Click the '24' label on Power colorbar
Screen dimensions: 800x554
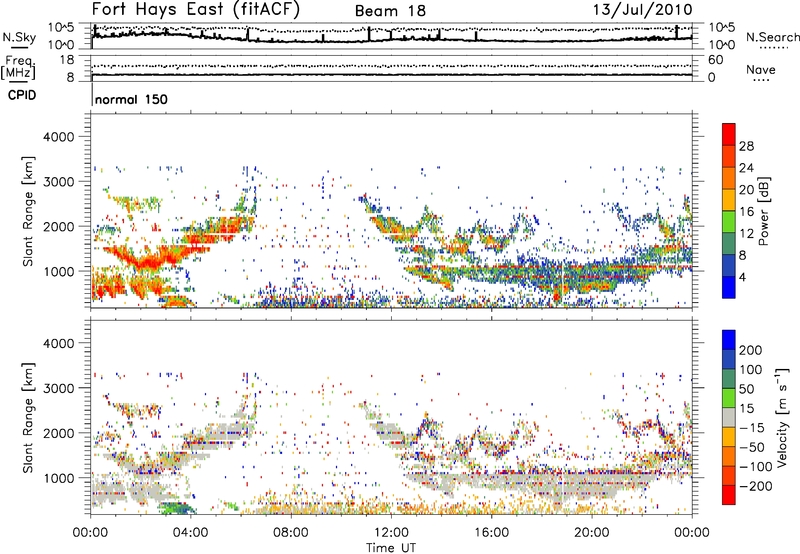click(x=746, y=168)
